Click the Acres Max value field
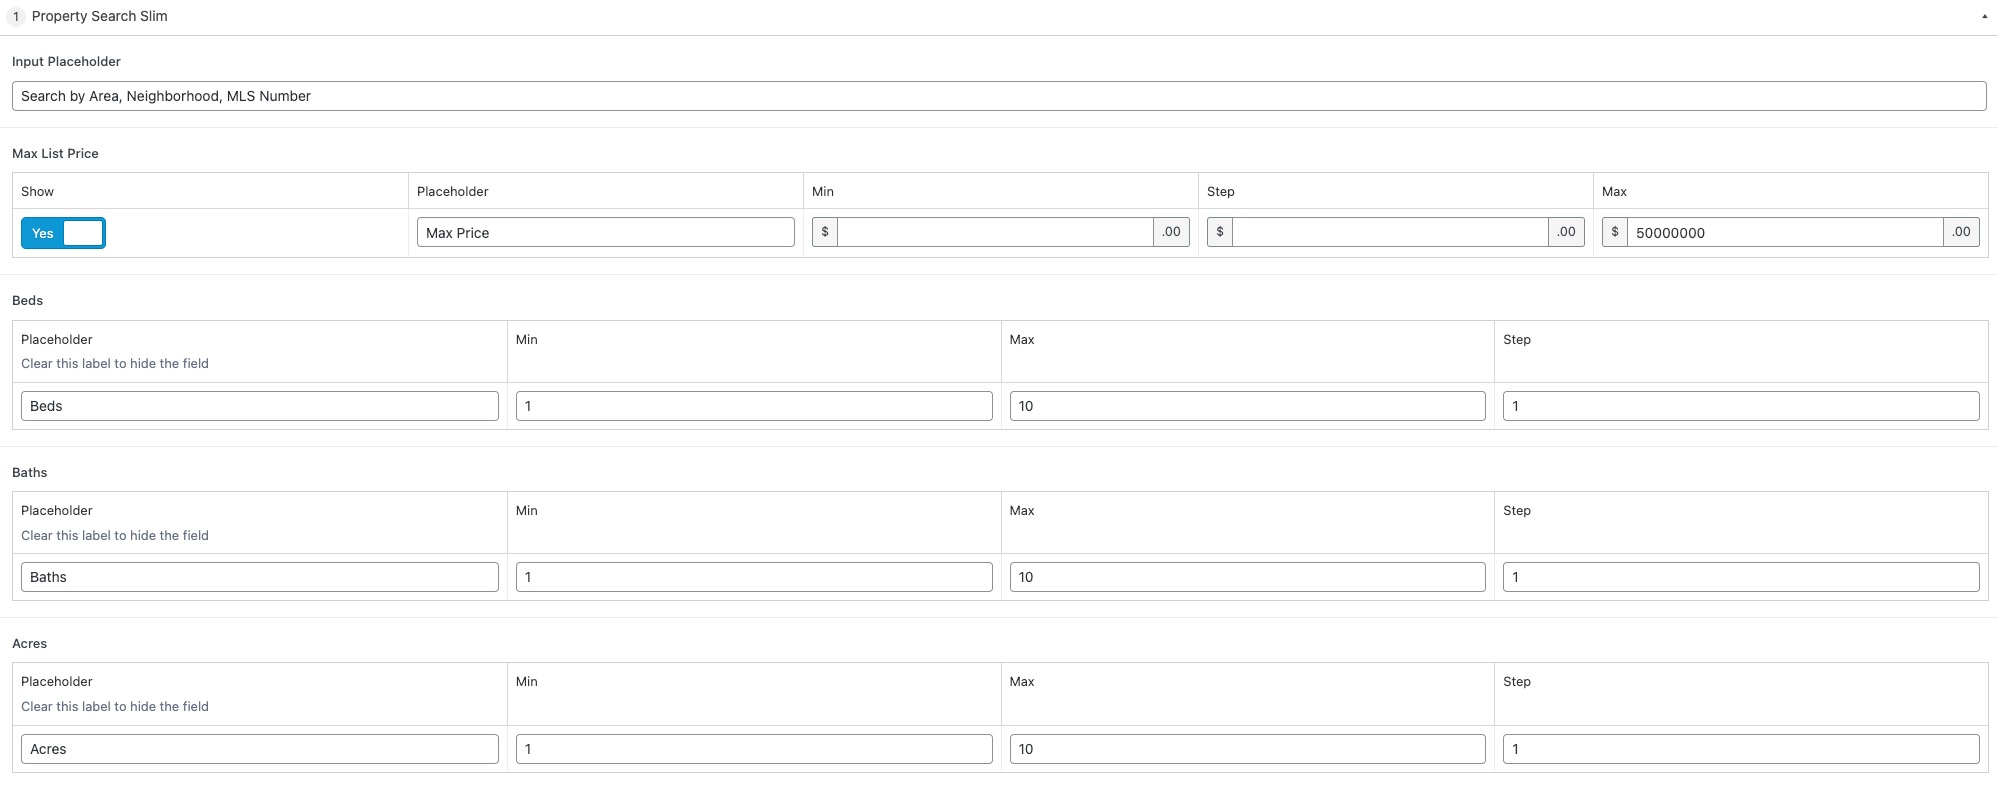The width and height of the screenshot is (1998, 787). point(1248,749)
